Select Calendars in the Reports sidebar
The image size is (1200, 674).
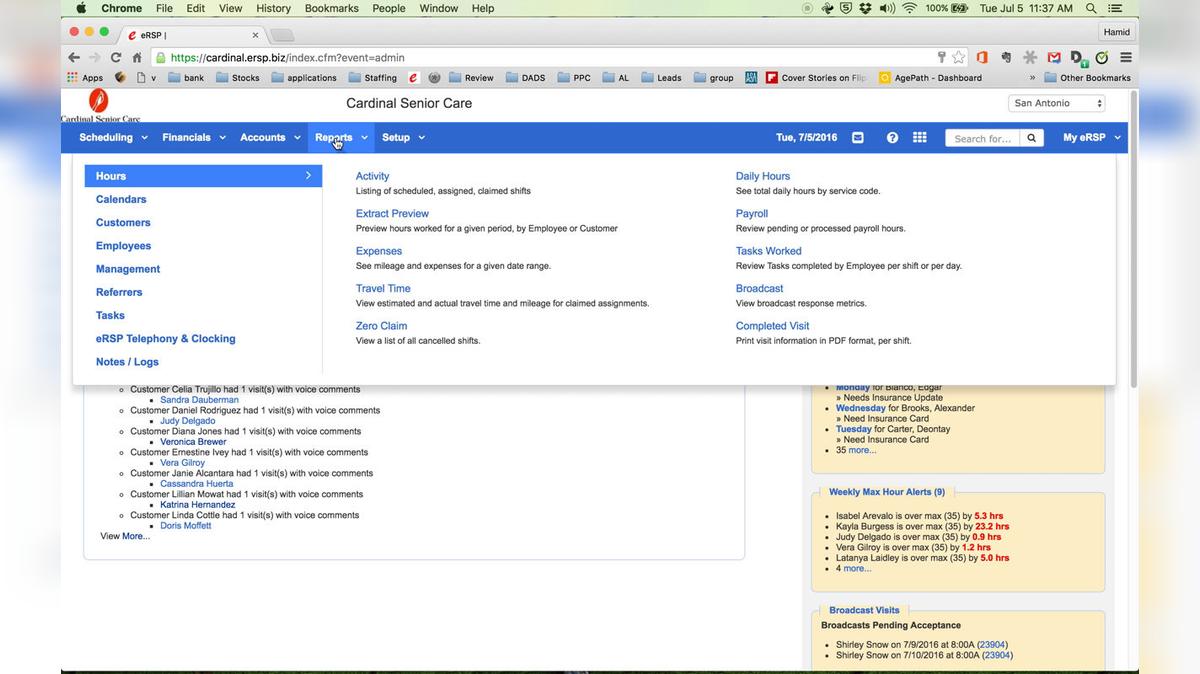121,200
